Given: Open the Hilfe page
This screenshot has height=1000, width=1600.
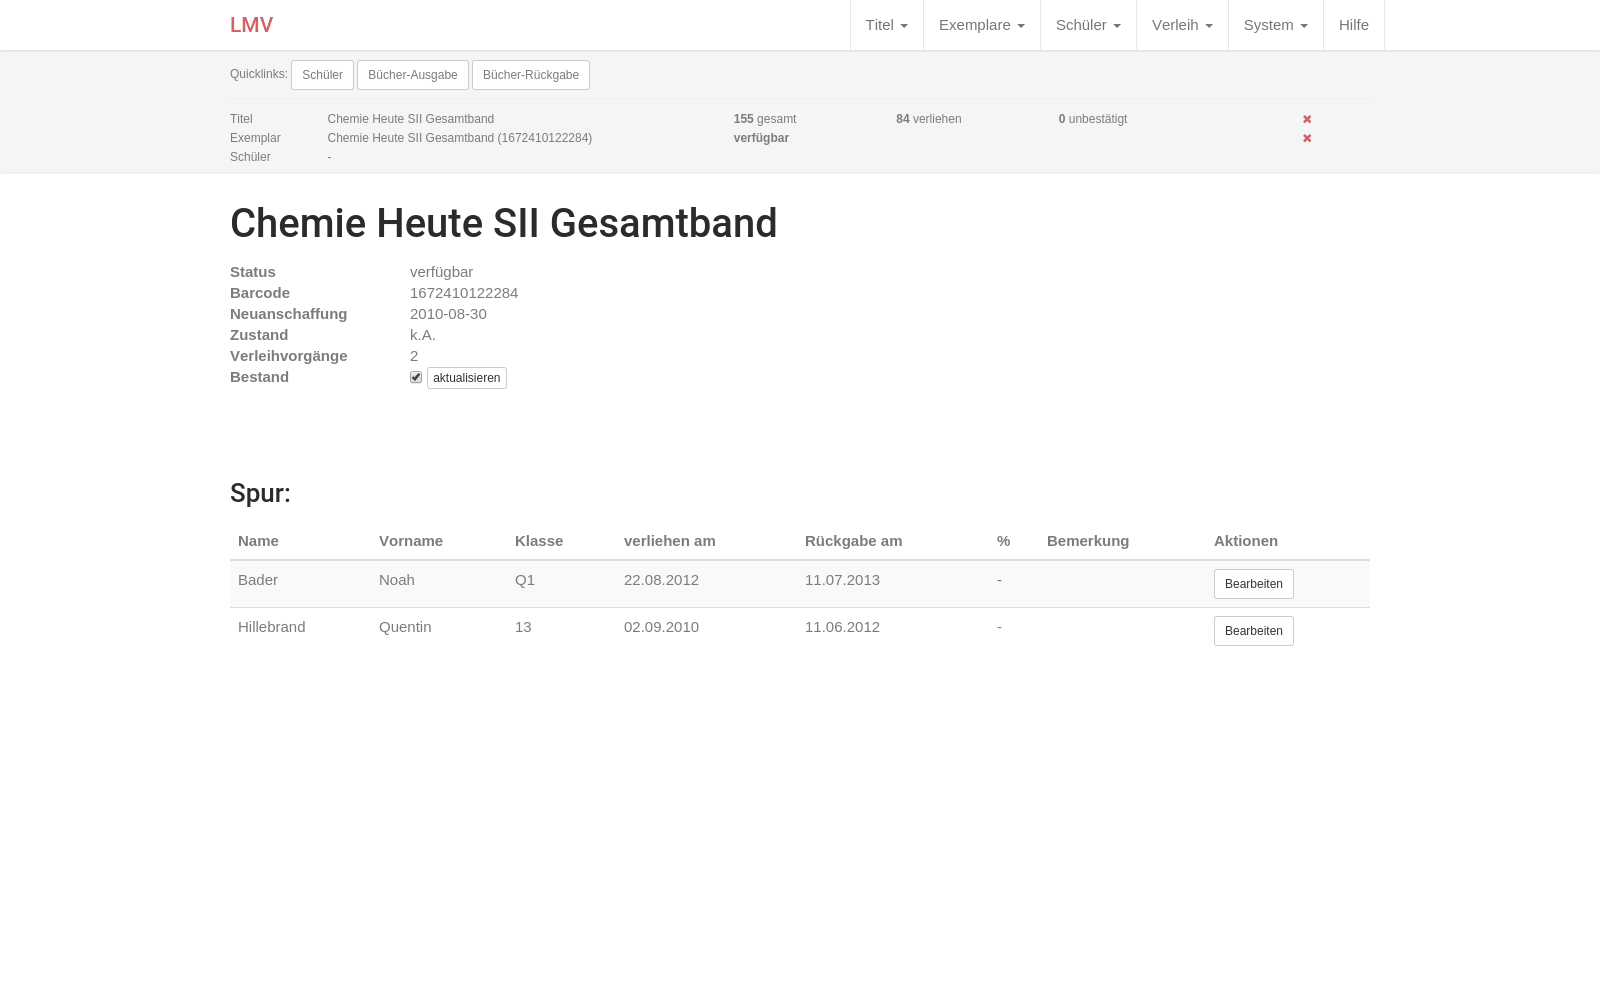Looking at the screenshot, I should point(1354,25).
